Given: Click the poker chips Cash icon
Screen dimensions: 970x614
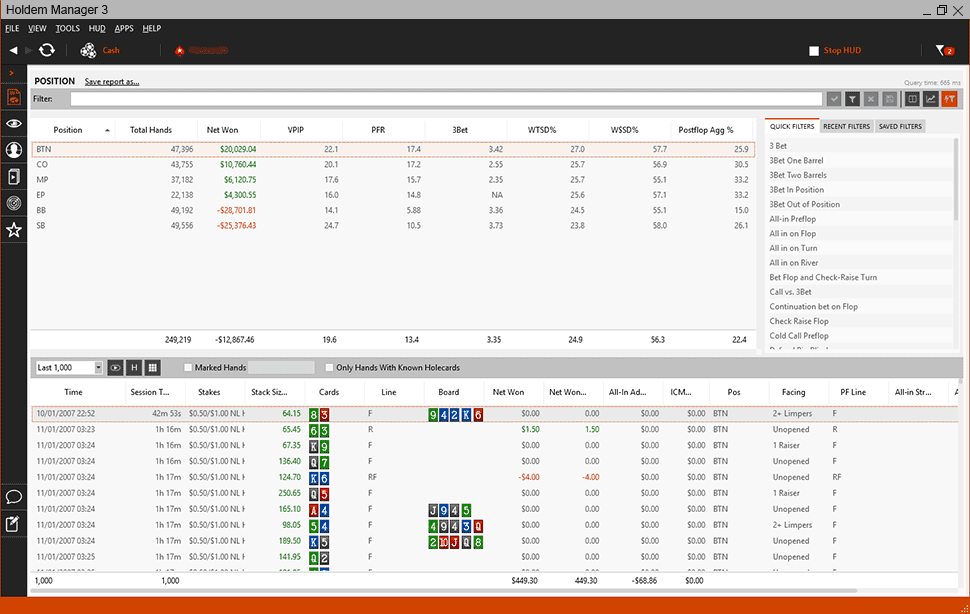Looking at the screenshot, I should pyautogui.click(x=88, y=50).
